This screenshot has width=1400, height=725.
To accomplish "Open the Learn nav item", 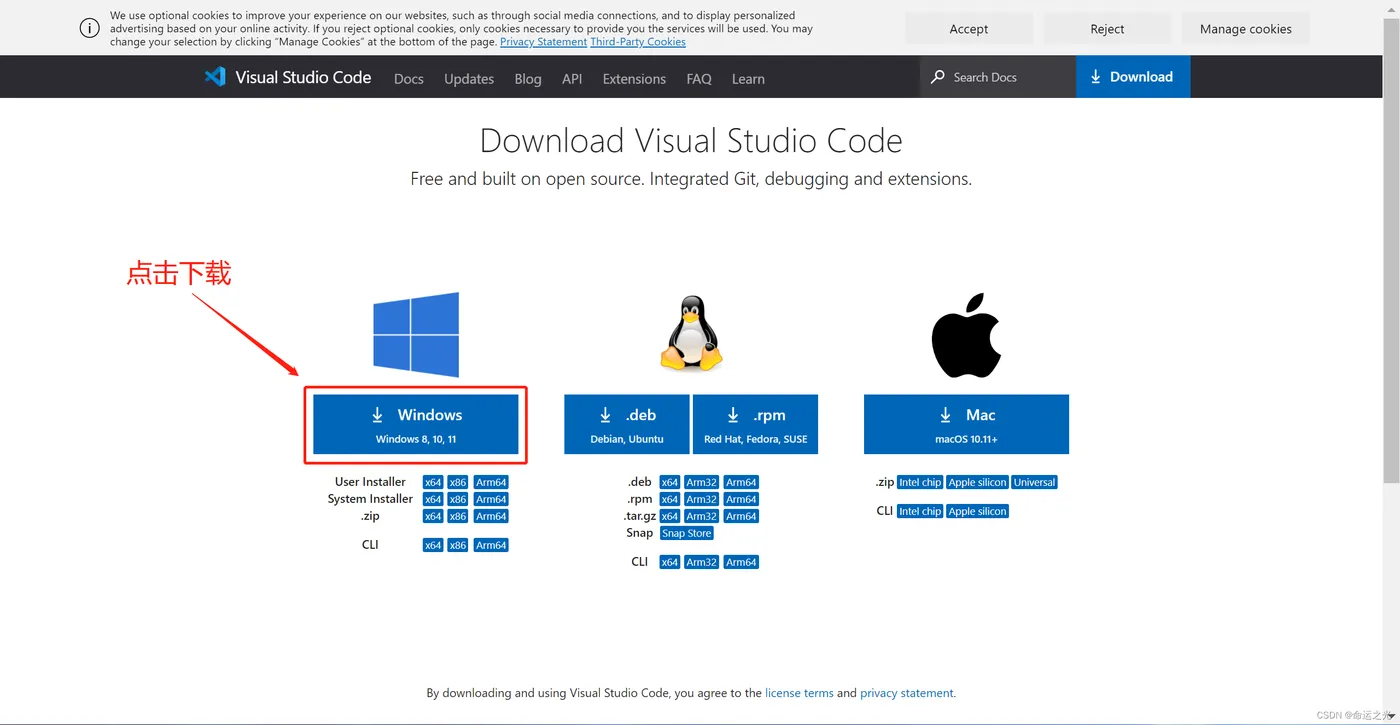I will pos(748,79).
